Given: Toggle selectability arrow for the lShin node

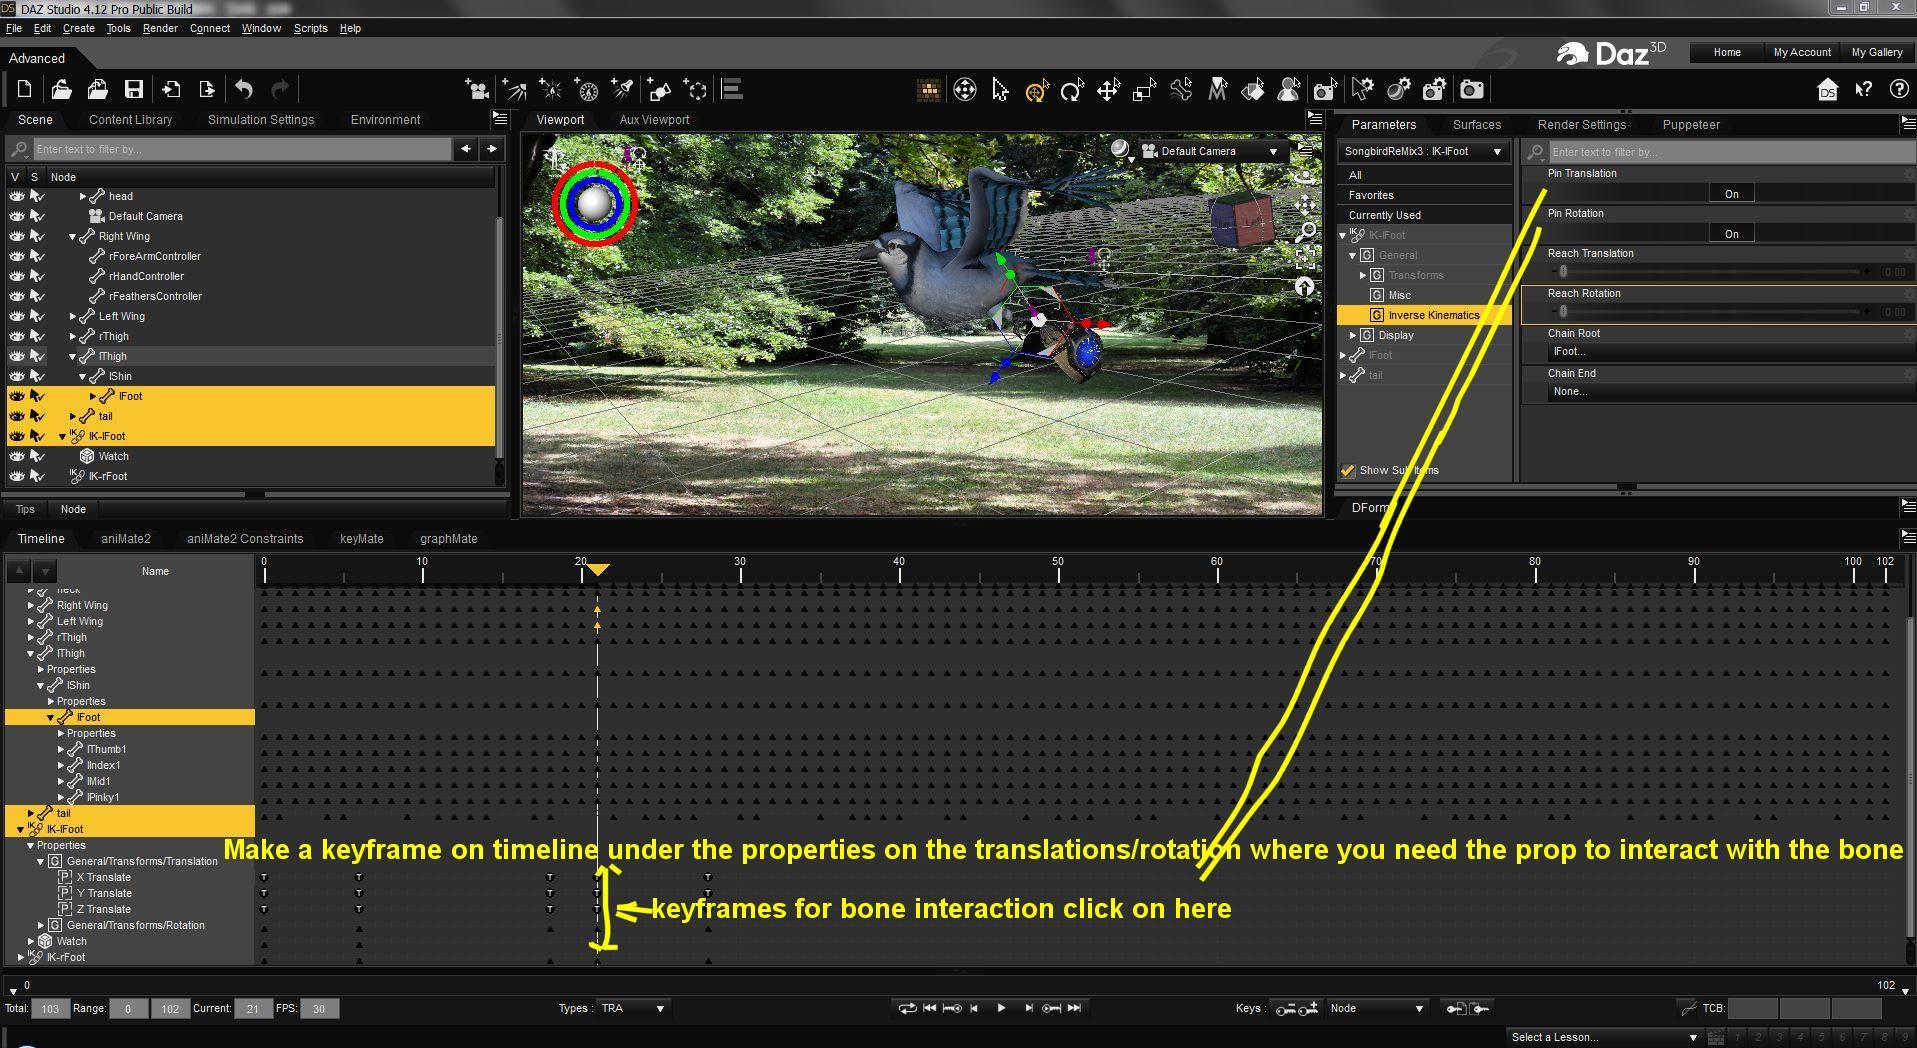Looking at the screenshot, I should click(37, 376).
